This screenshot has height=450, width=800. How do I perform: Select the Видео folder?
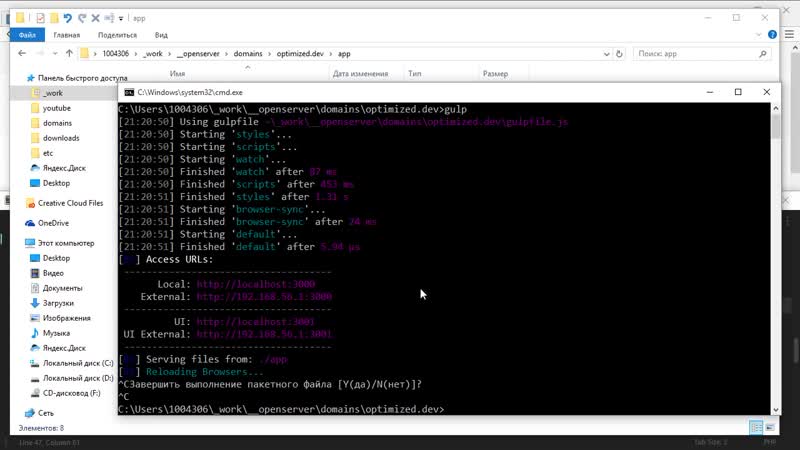pos(53,273)
